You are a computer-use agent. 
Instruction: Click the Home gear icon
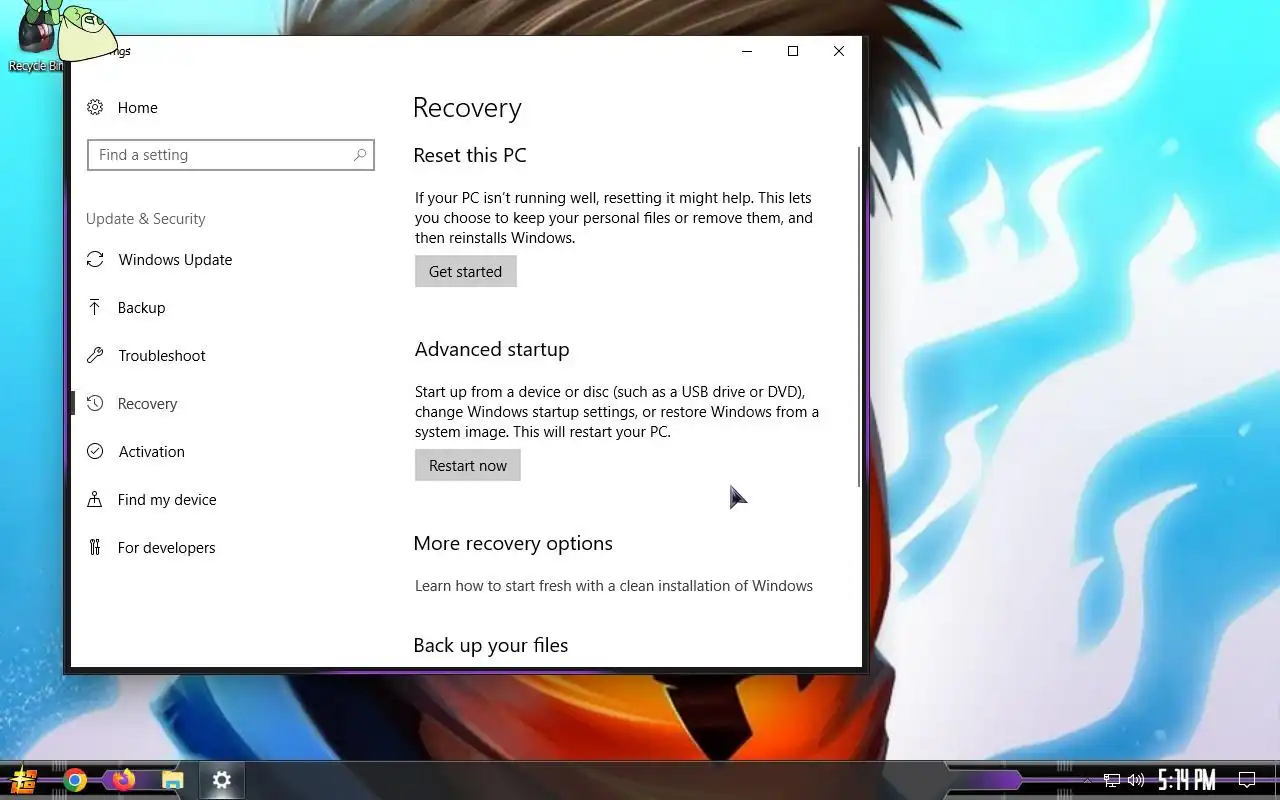tap(95, 107)
